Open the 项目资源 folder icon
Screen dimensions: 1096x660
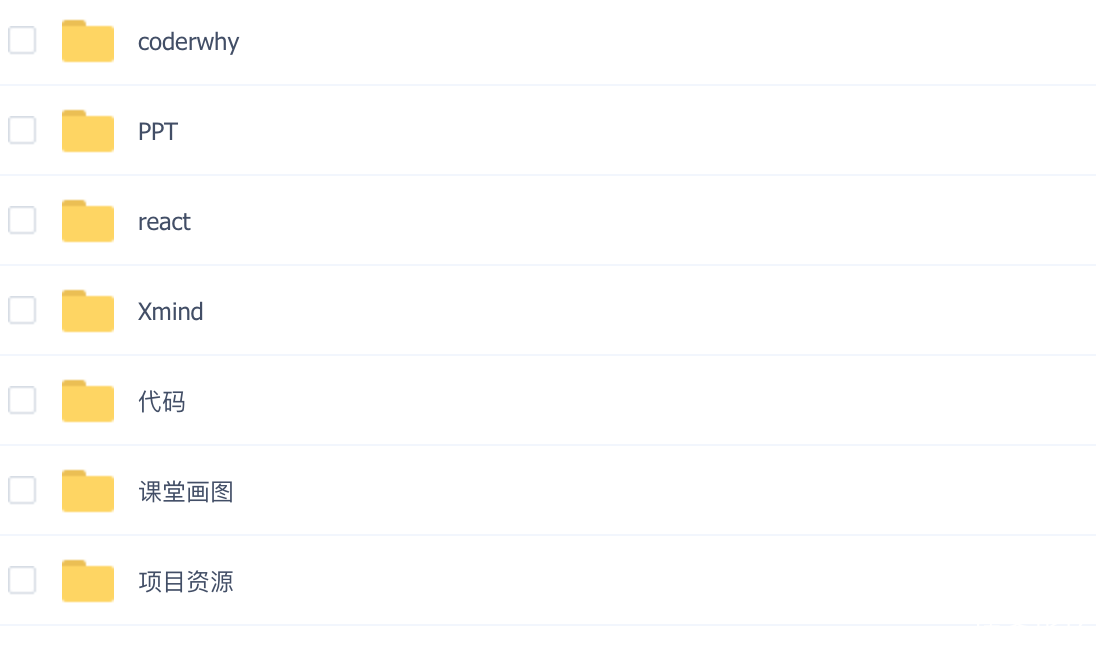tap(88, 581)
